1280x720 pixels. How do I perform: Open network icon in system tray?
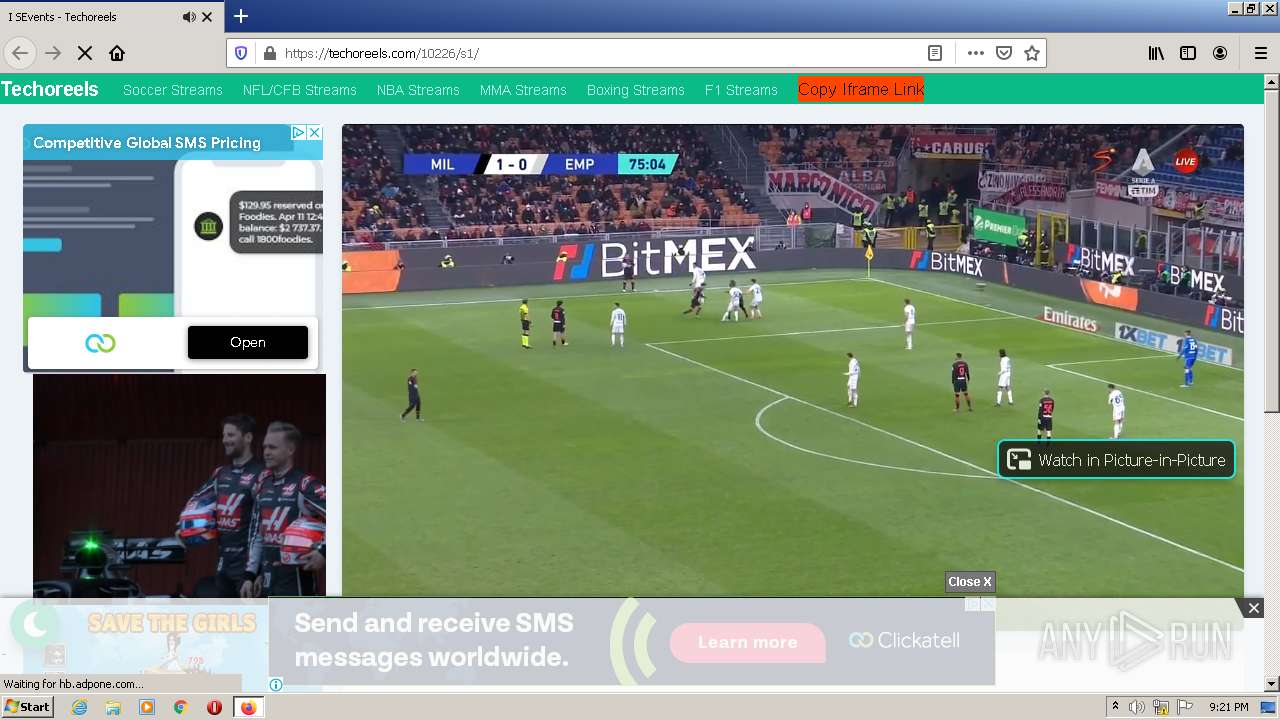click(1161, 707)
